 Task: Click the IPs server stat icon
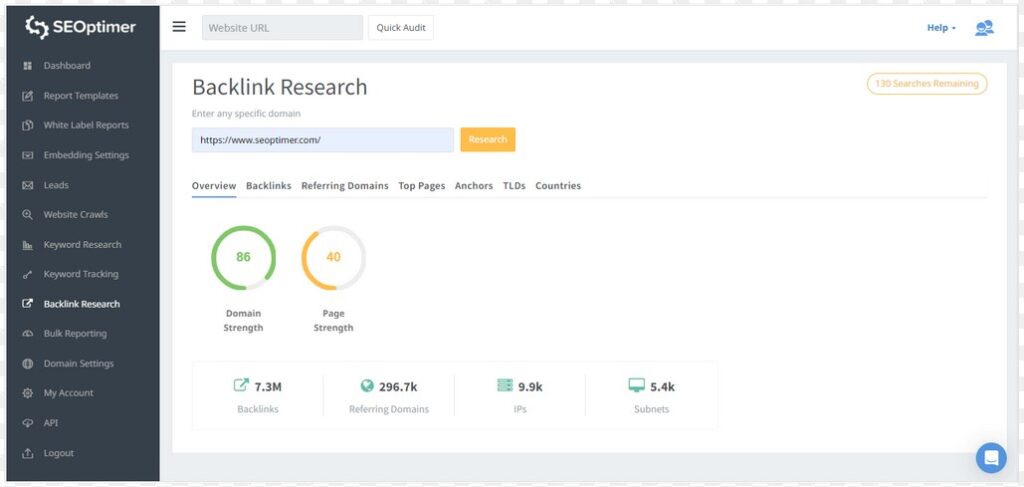[505, 386]
